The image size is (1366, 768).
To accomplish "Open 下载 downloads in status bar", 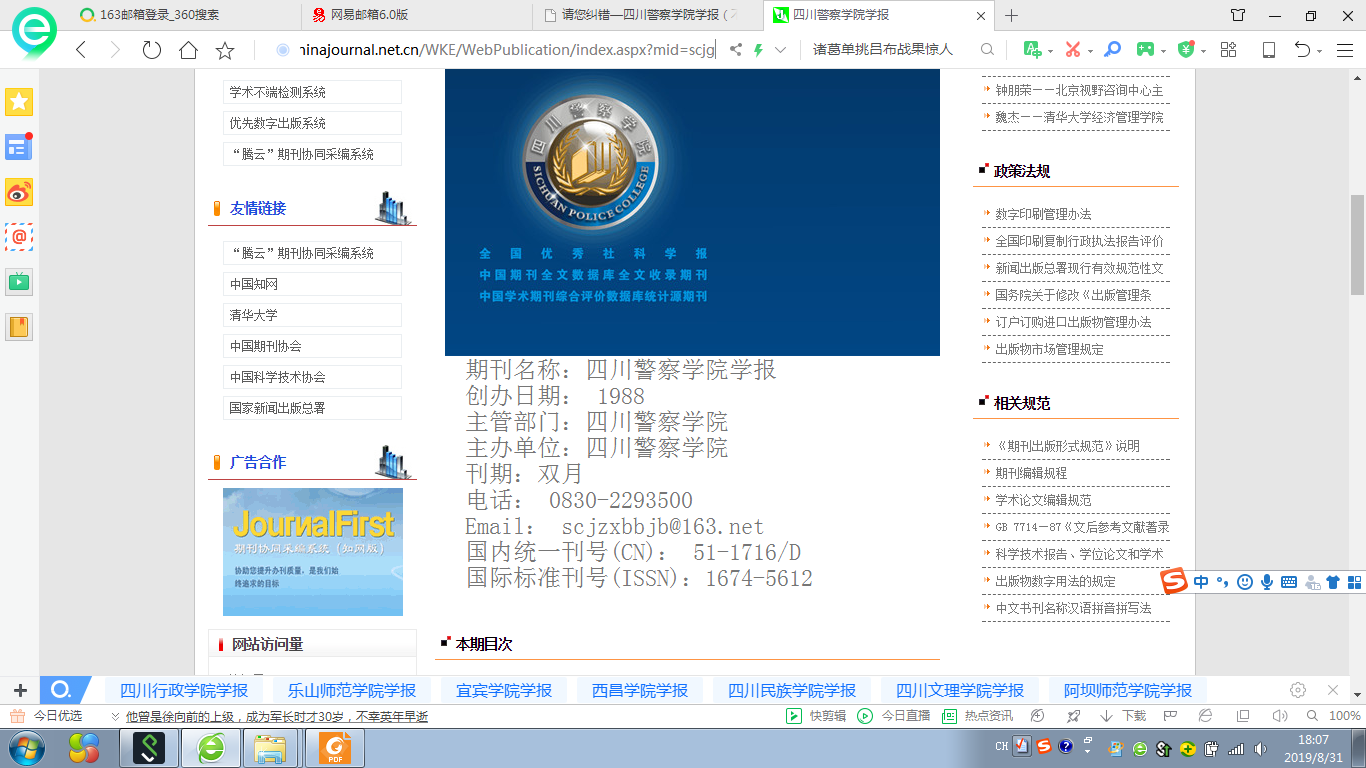I will point(1123,716).
